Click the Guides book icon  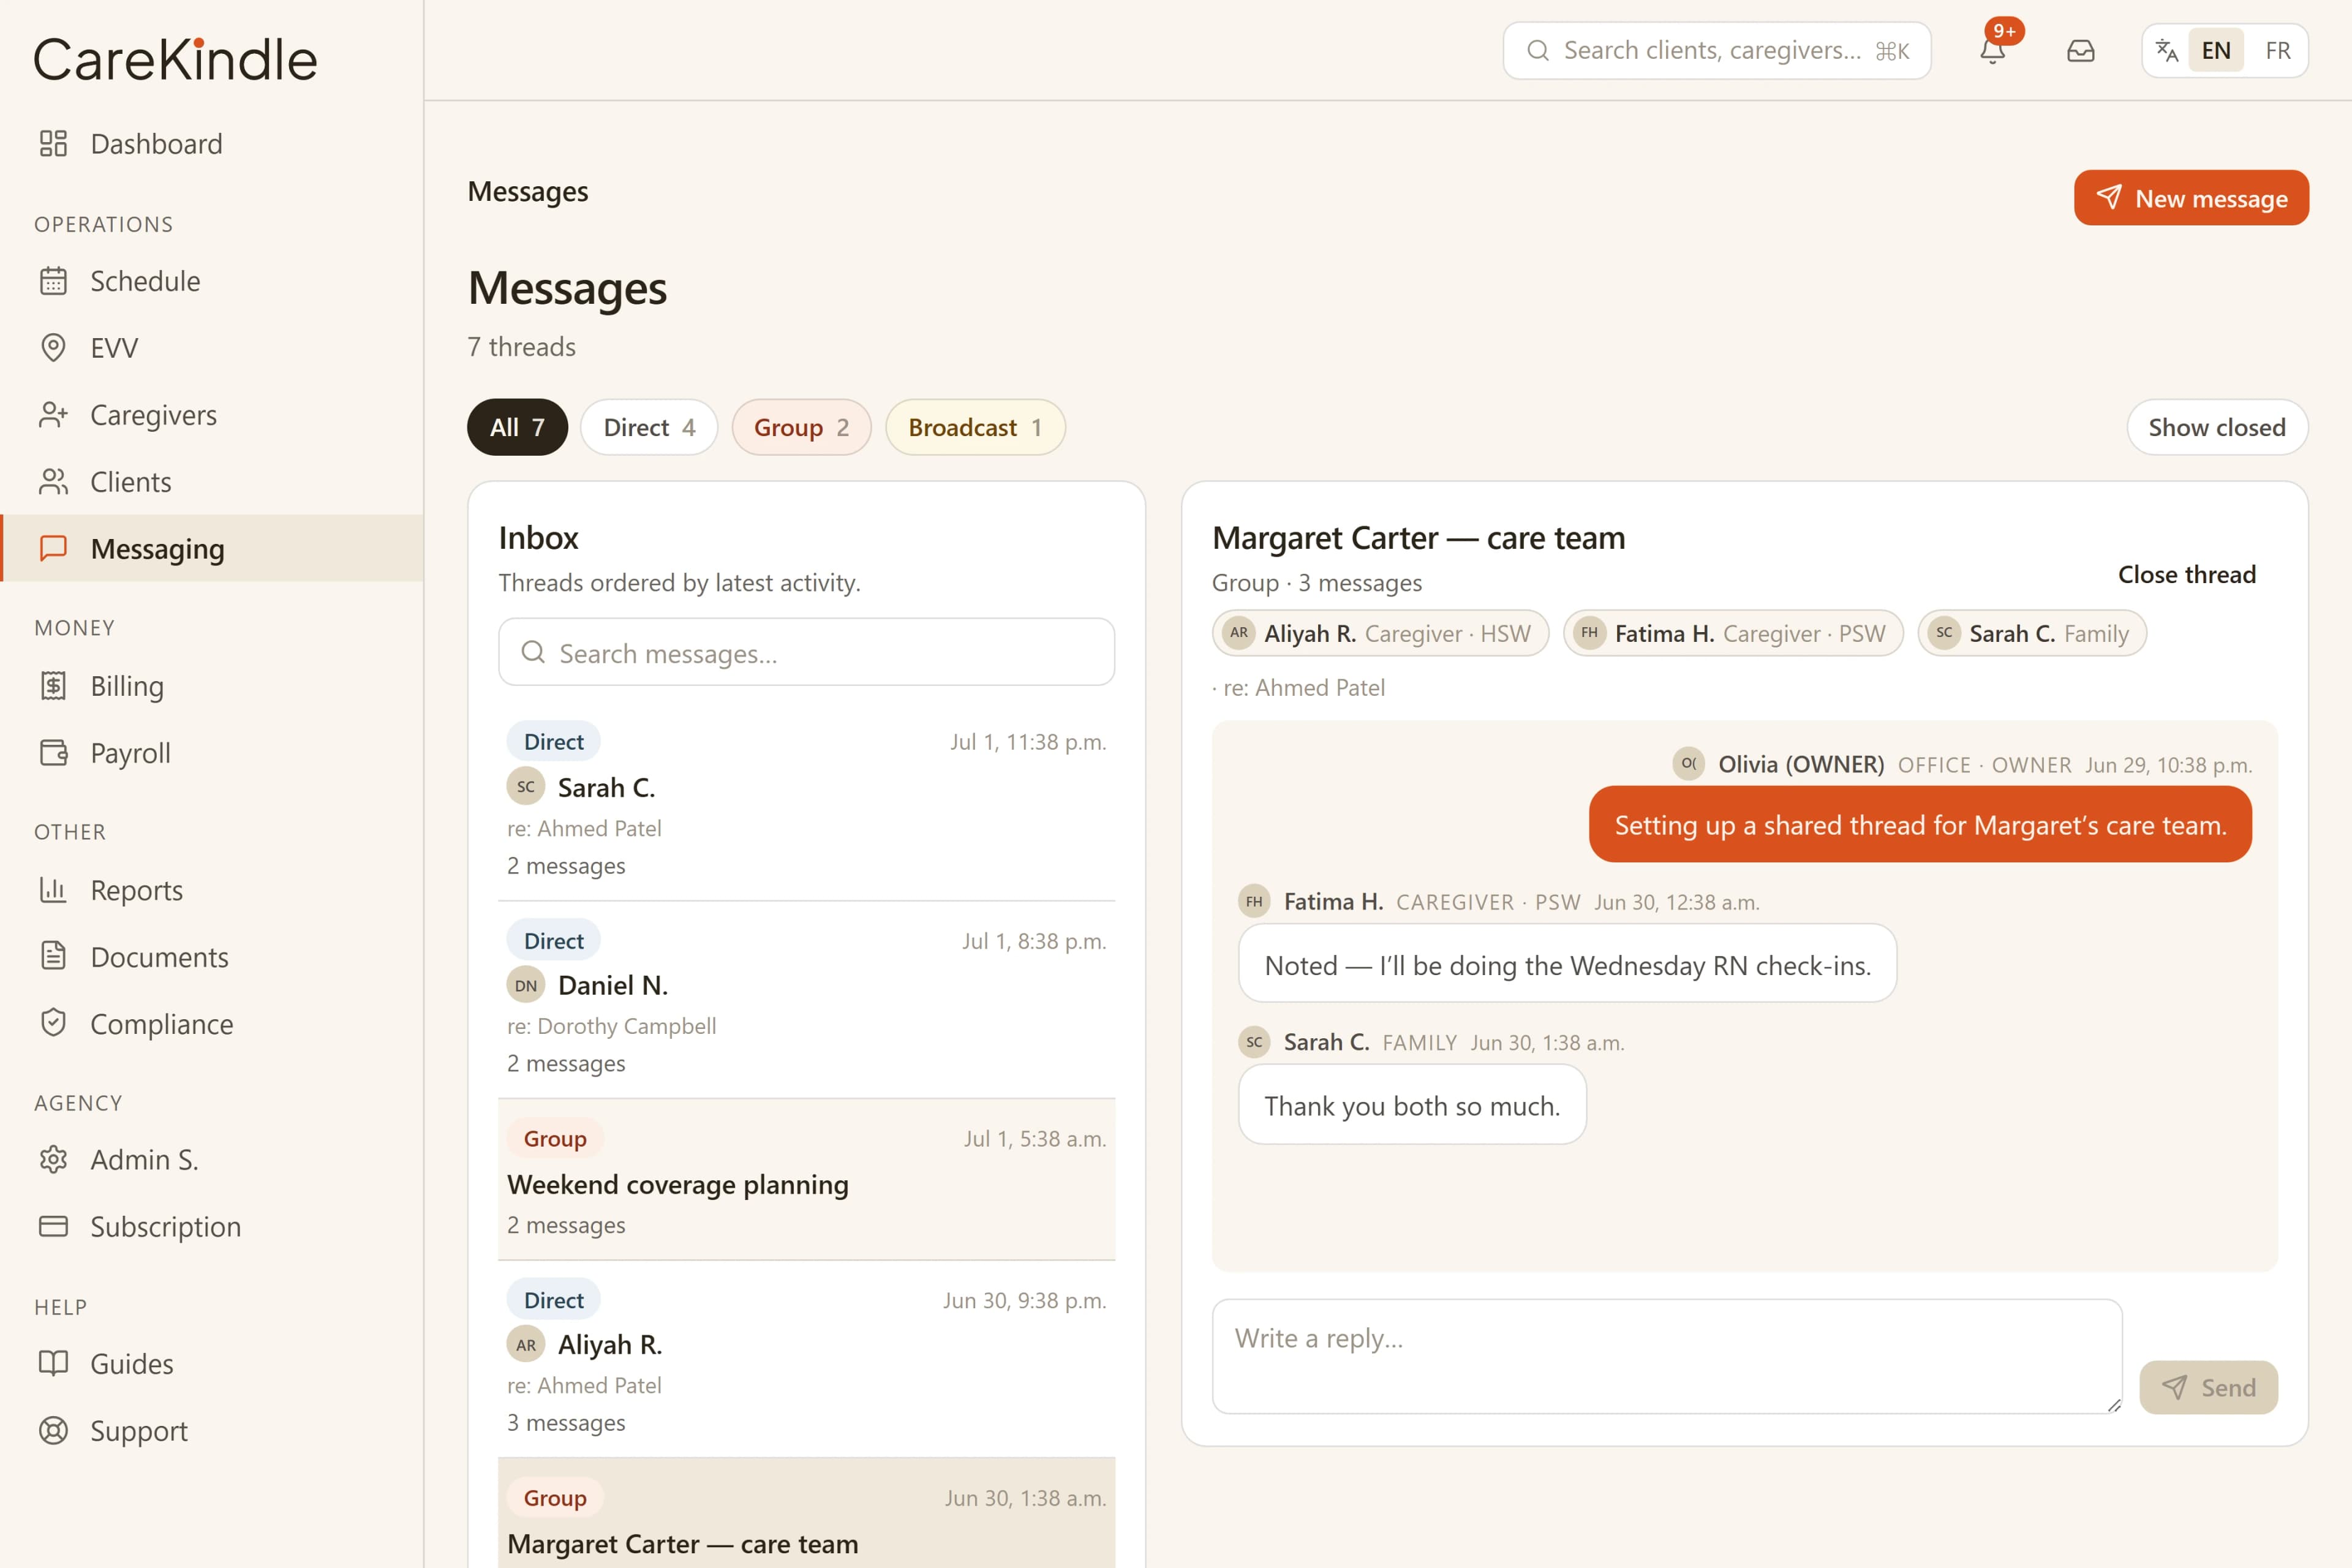click(53, 1363)
